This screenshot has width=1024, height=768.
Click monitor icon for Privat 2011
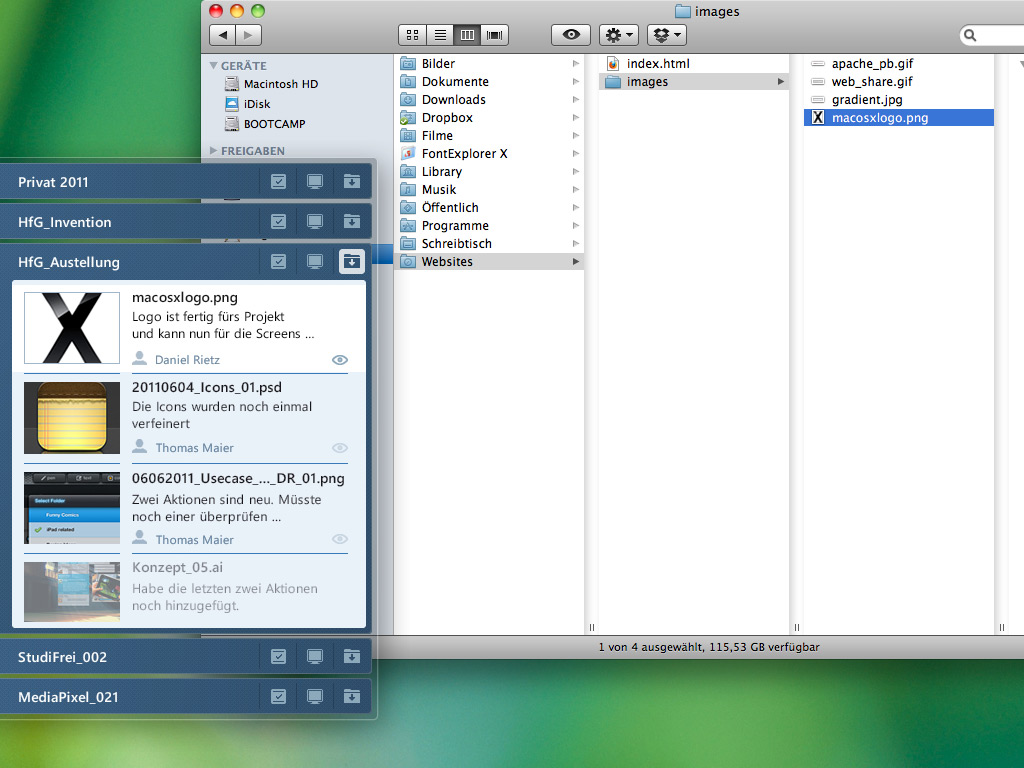(x=315, y=182)
